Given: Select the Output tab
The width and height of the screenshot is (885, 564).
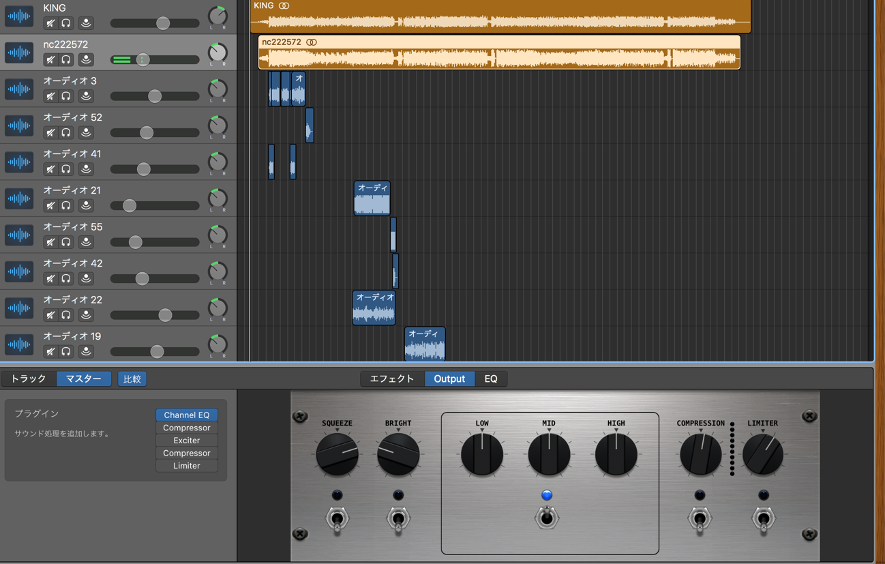Looking at the screenshot, I should point(449,379).
